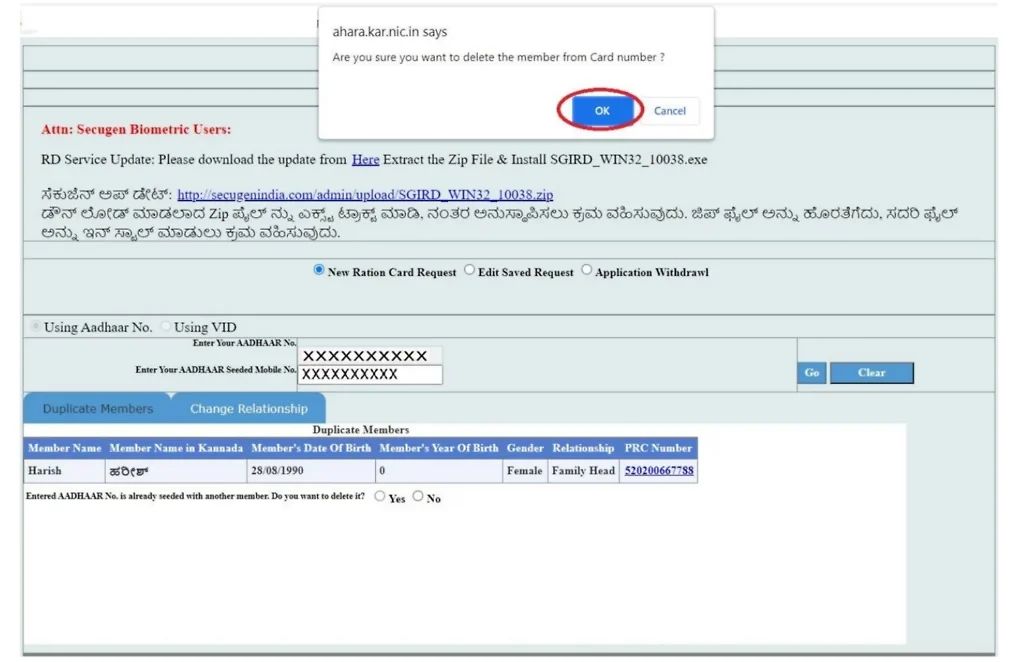
Task: Open the secugenindia.com zip file link
Action: click(x=365, y=195)
